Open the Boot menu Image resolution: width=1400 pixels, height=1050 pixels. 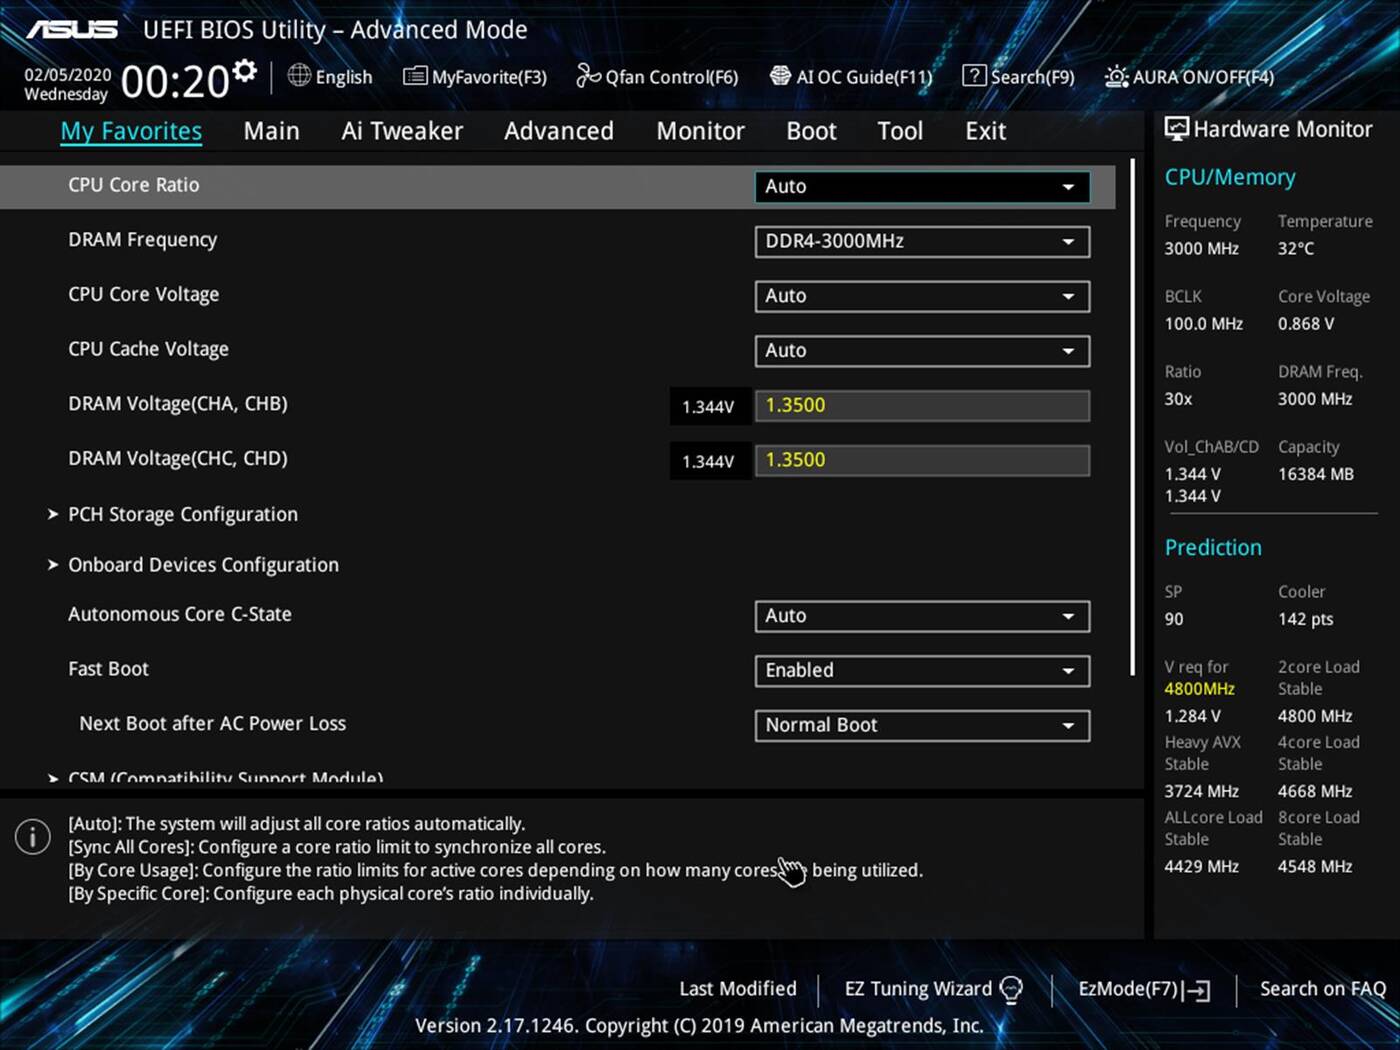coord(810,130)
